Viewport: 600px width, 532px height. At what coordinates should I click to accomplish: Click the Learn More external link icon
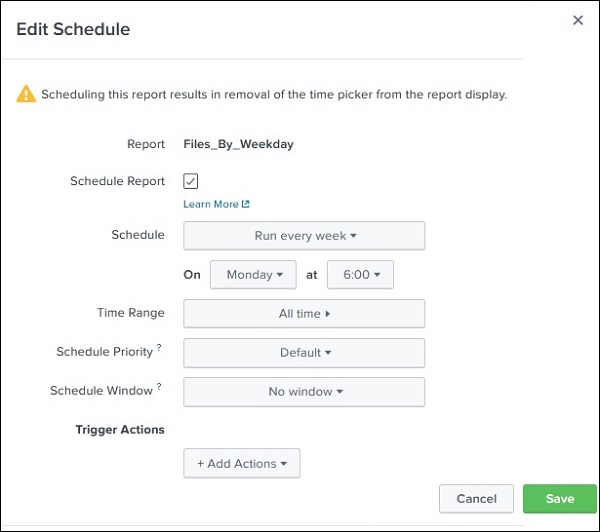[246, 204]
